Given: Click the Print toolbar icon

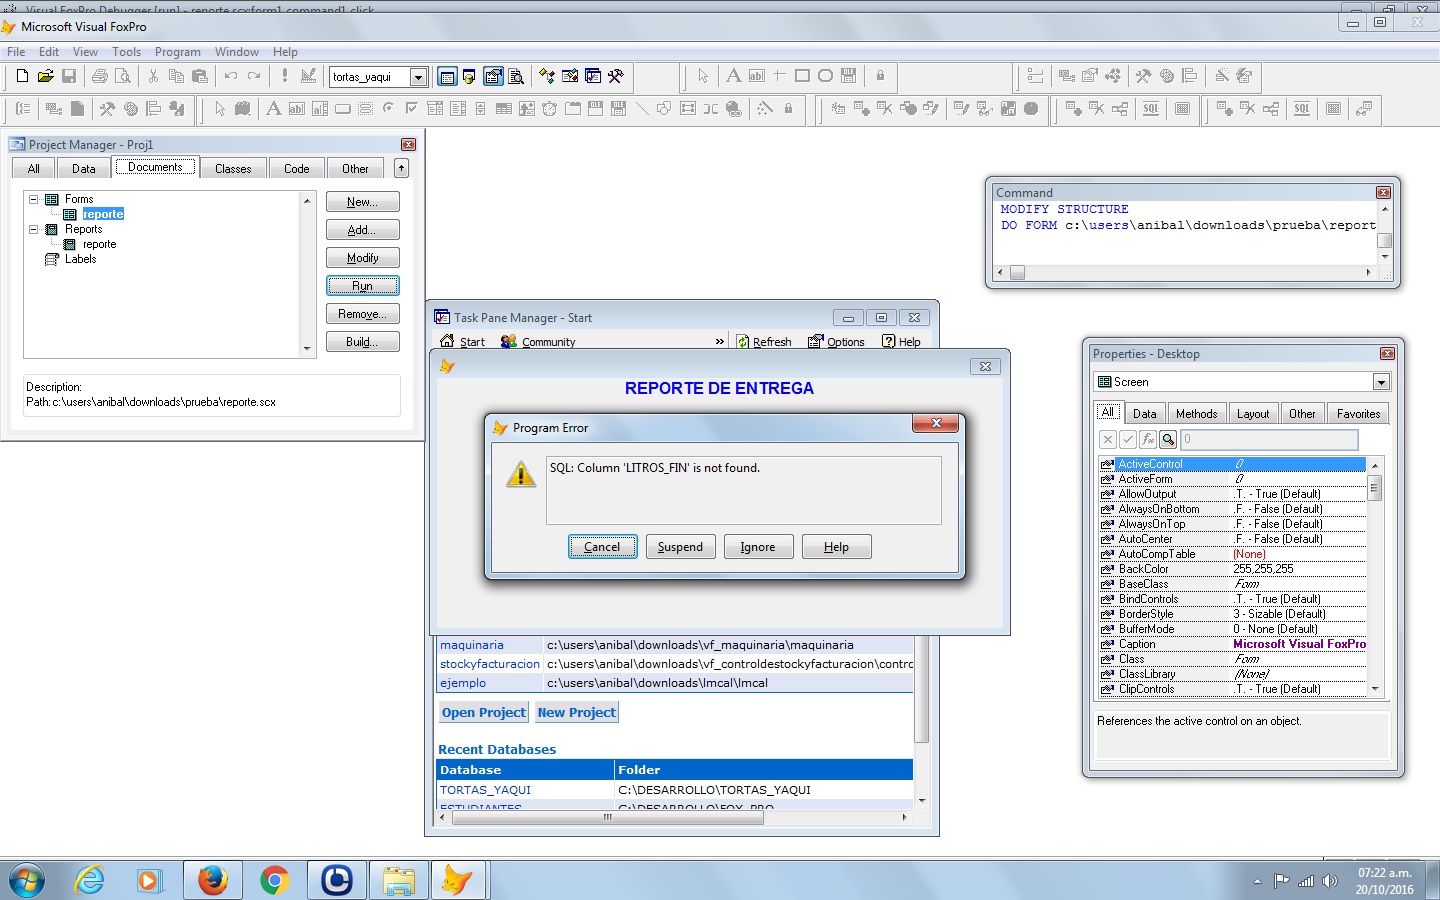Looking at the screenshot, I should pyautogui.click(x=100, y=76).
